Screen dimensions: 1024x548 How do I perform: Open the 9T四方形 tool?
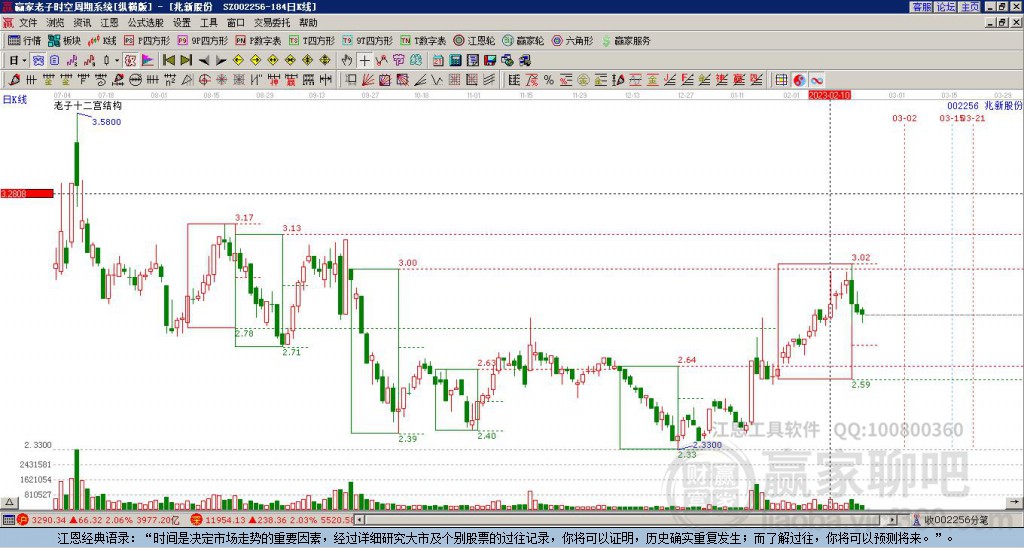368,40
